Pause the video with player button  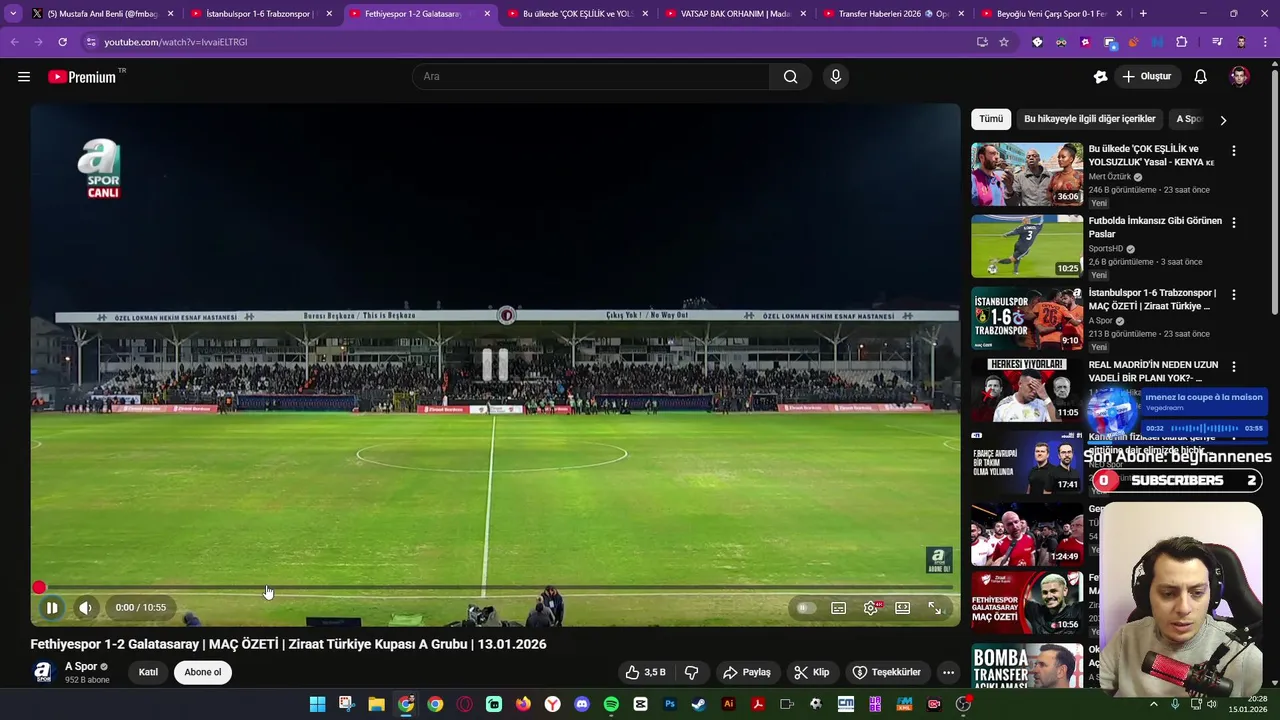tap(52, 607)
